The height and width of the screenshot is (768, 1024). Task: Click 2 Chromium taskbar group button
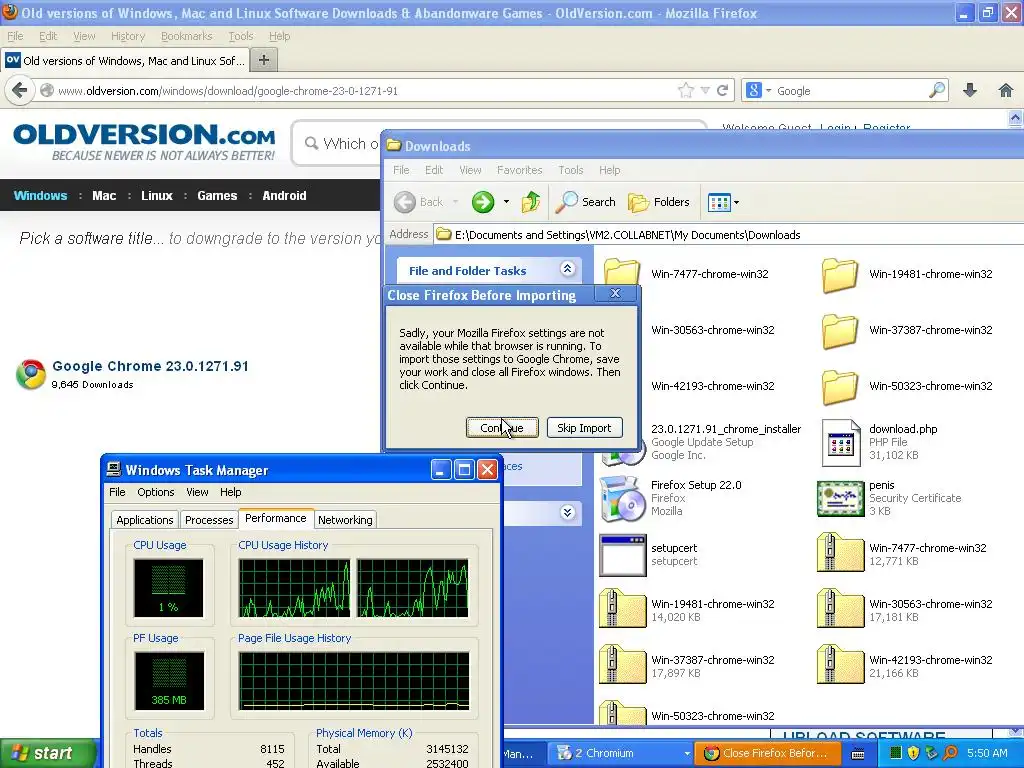click(619, 753)
